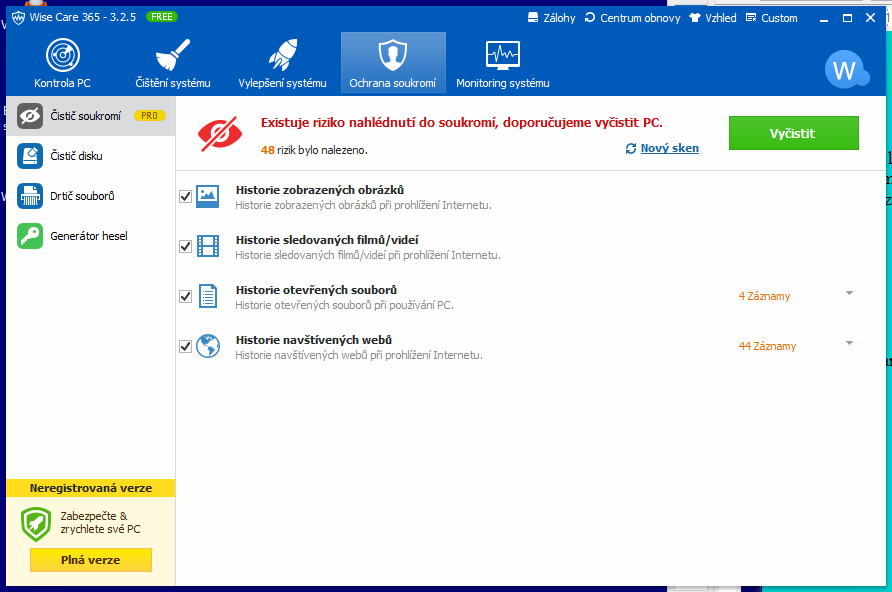Select Čistič soukromí eye icon in sidebar
Viewport: 892px width, 592px height.
pos(30,116)
